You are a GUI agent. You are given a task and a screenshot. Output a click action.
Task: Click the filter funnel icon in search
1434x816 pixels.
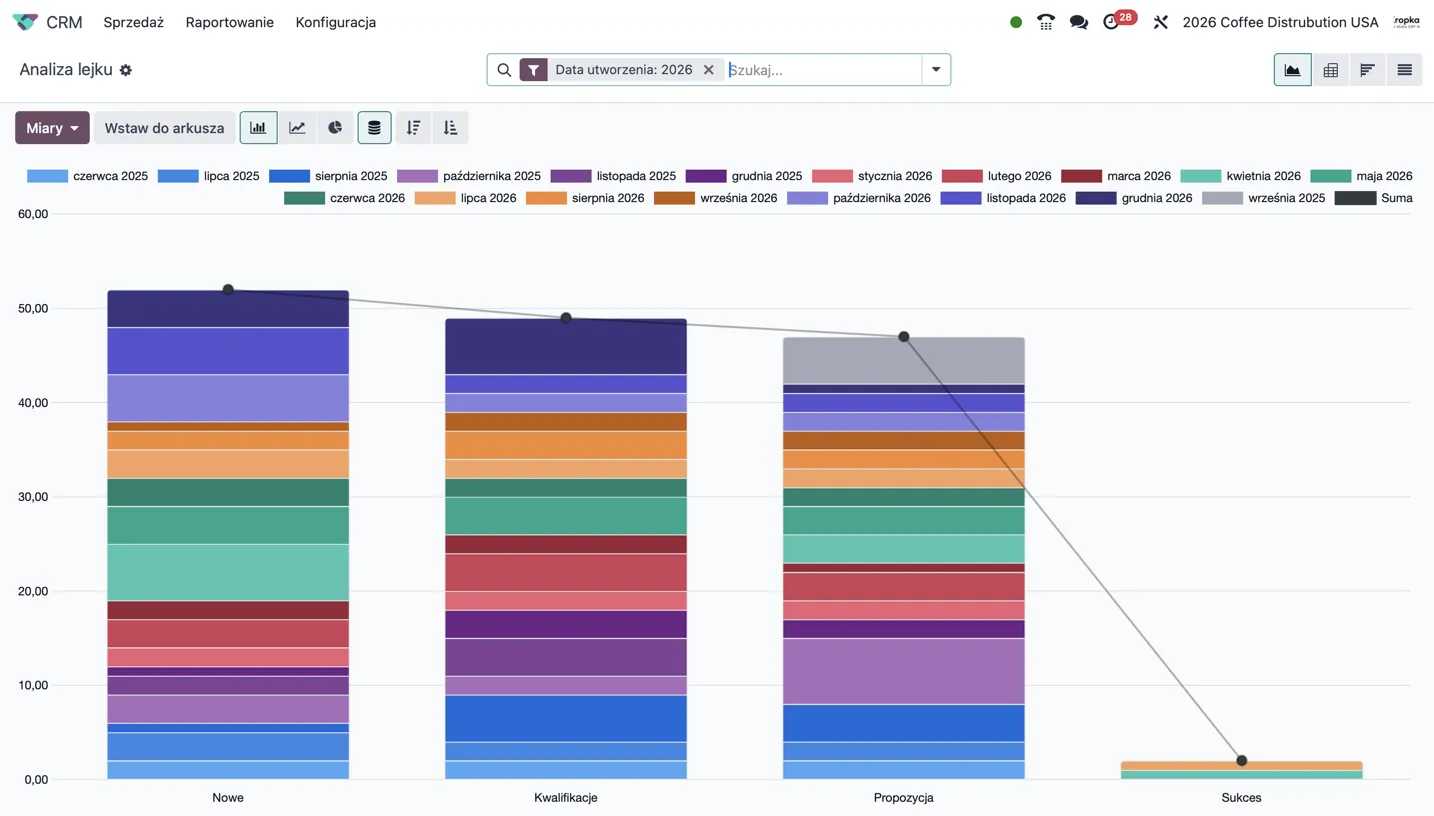(x=533, y=70)
